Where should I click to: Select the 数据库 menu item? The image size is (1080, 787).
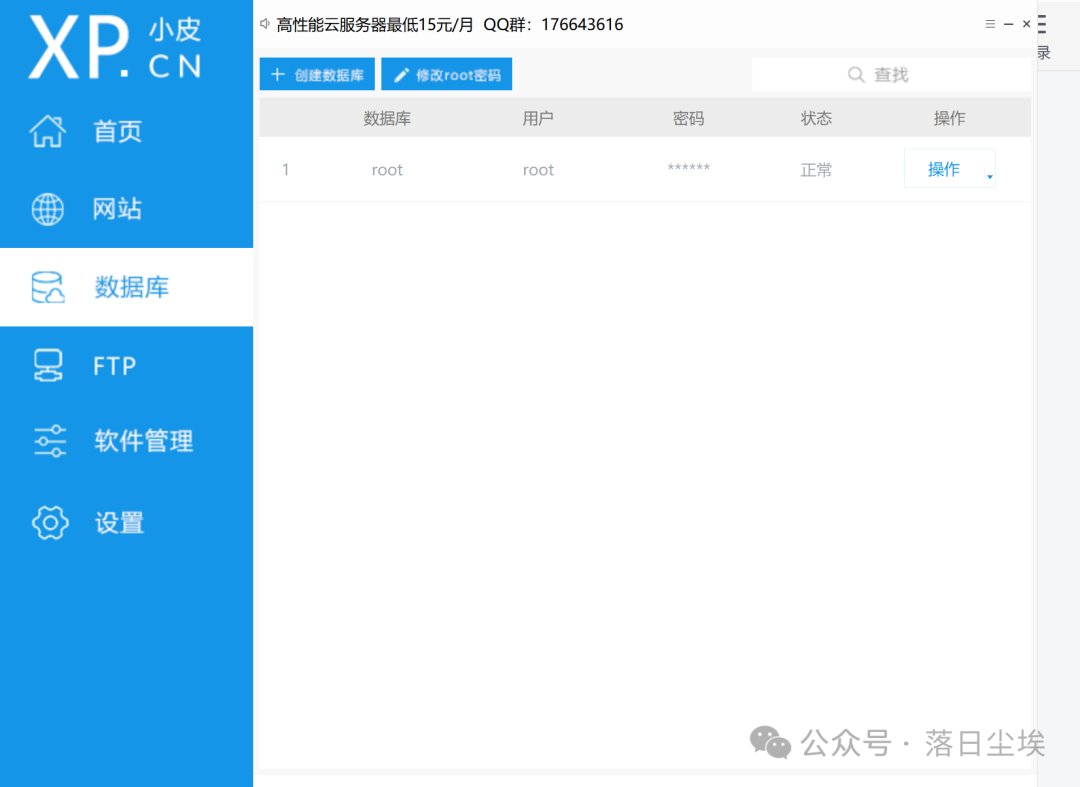126,287
